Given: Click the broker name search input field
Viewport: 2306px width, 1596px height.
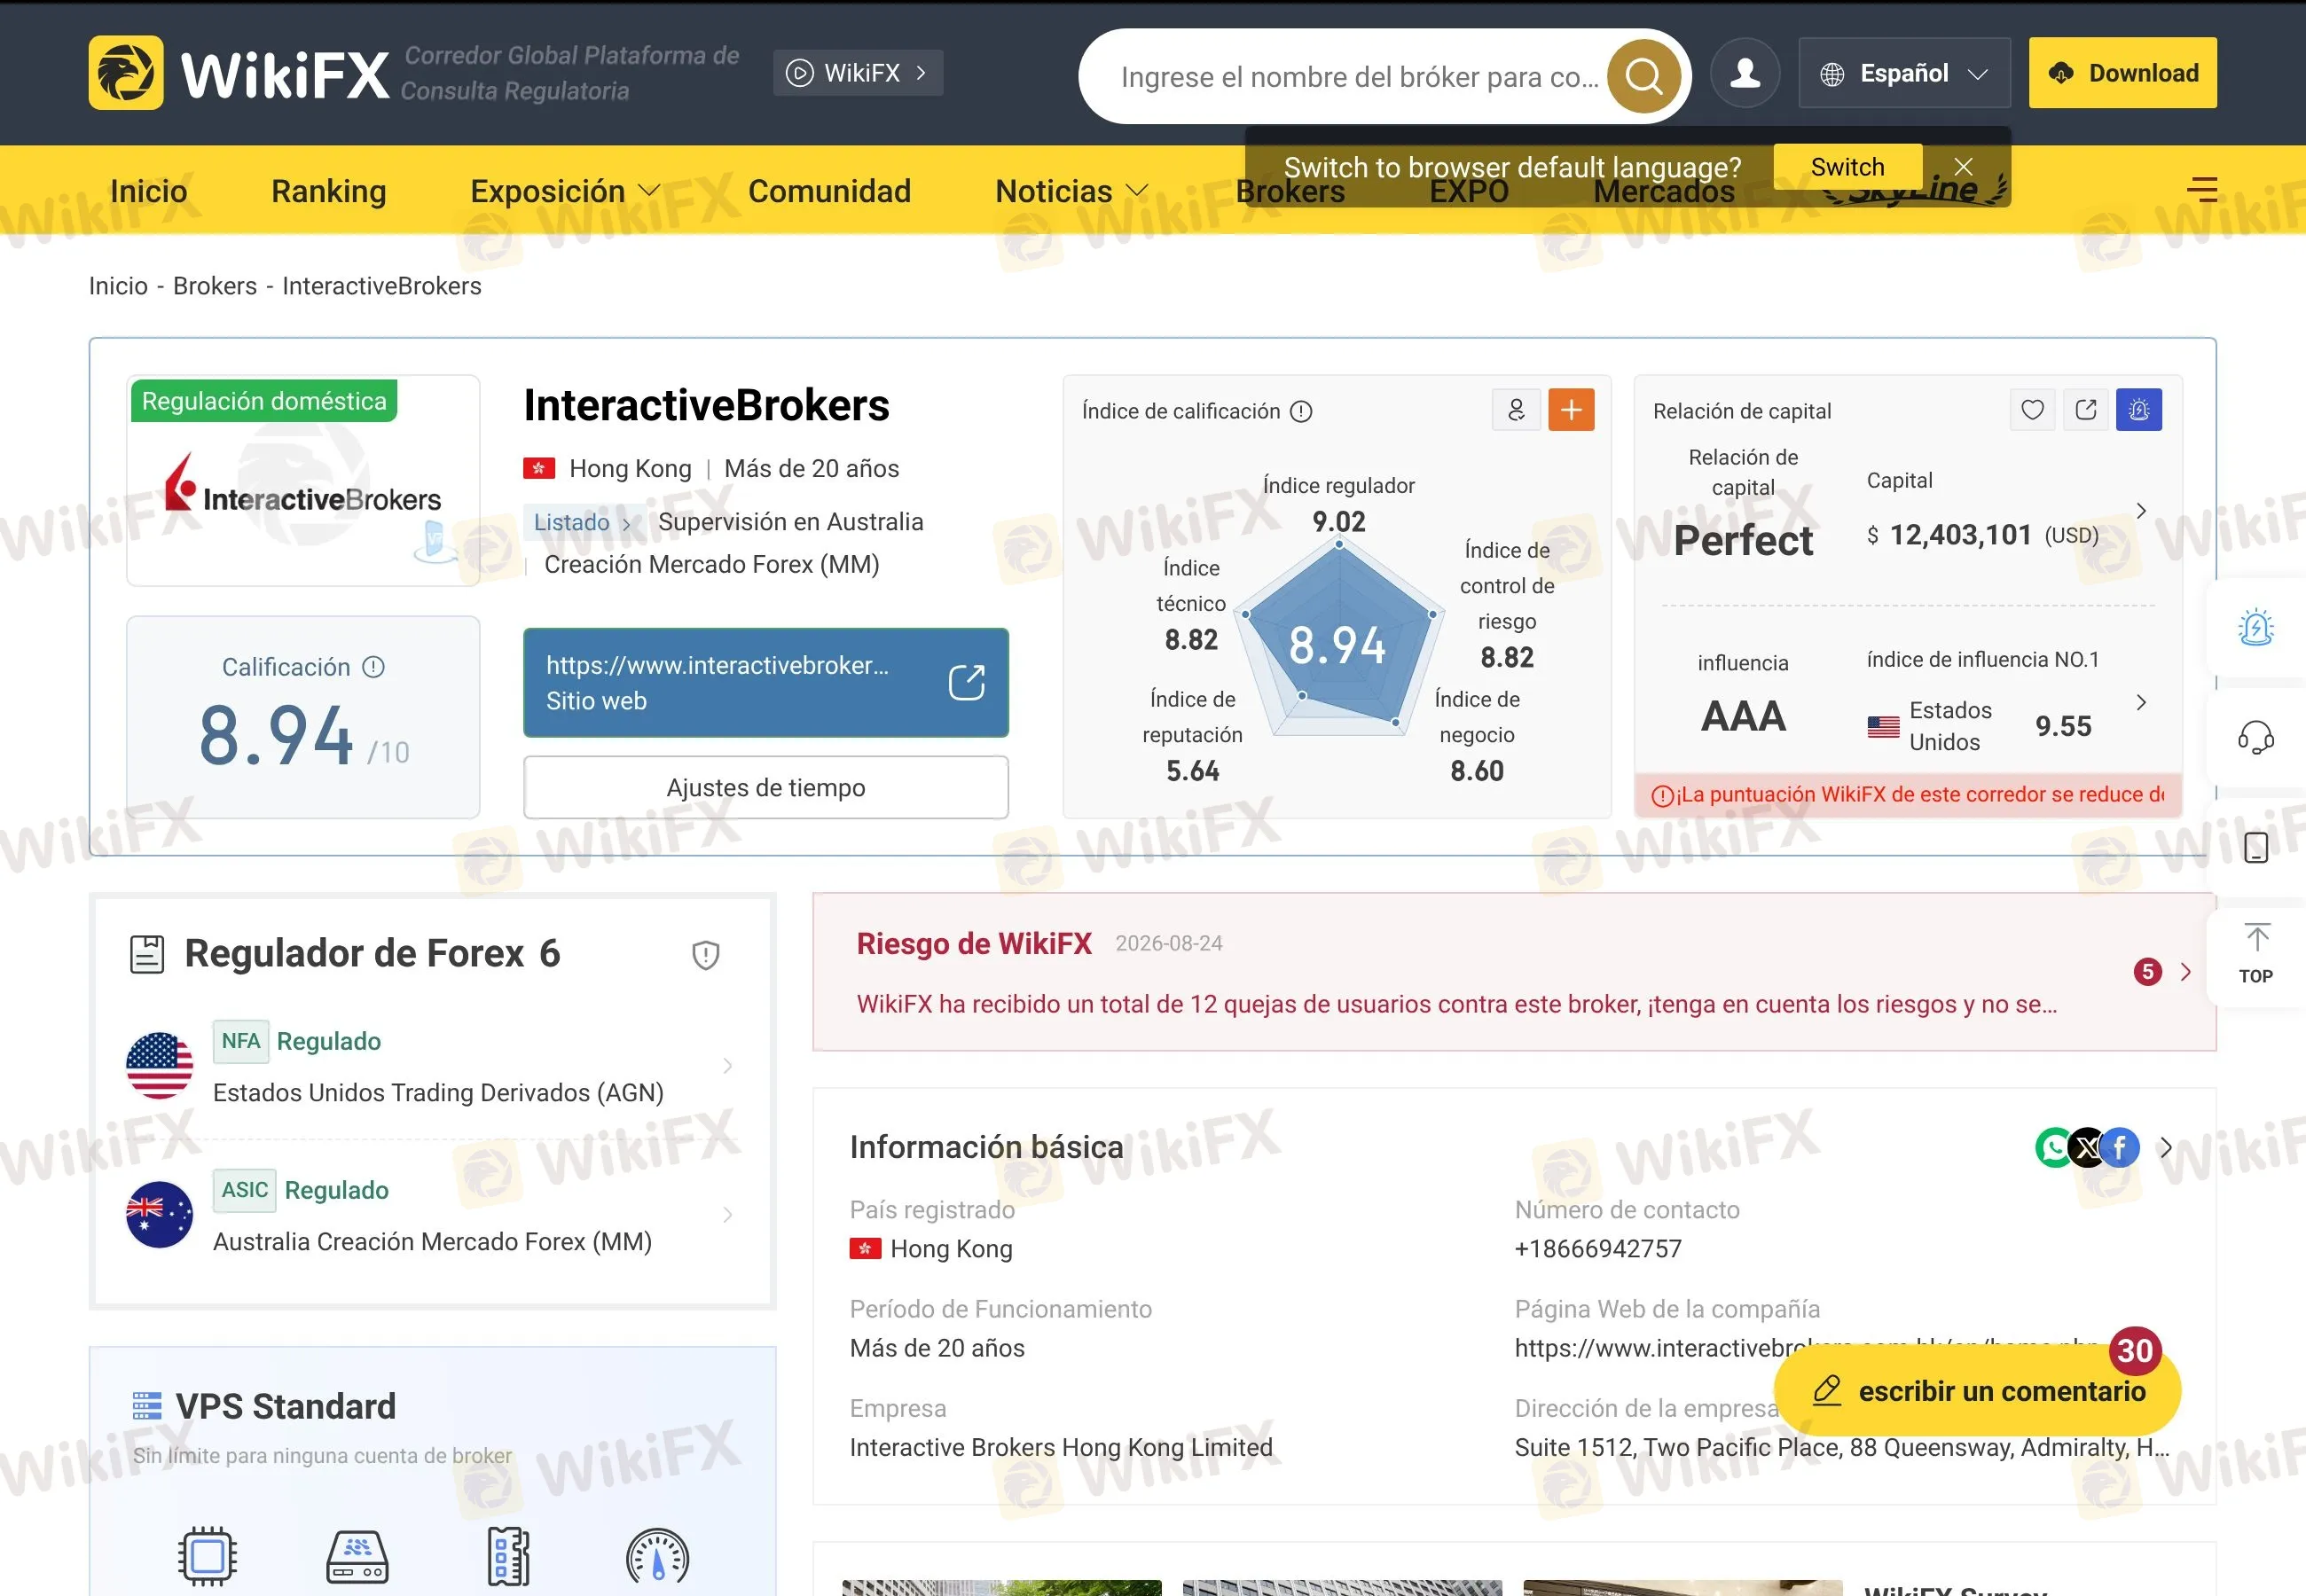Looking at the screenshot, I should (x=1358, y=77).
